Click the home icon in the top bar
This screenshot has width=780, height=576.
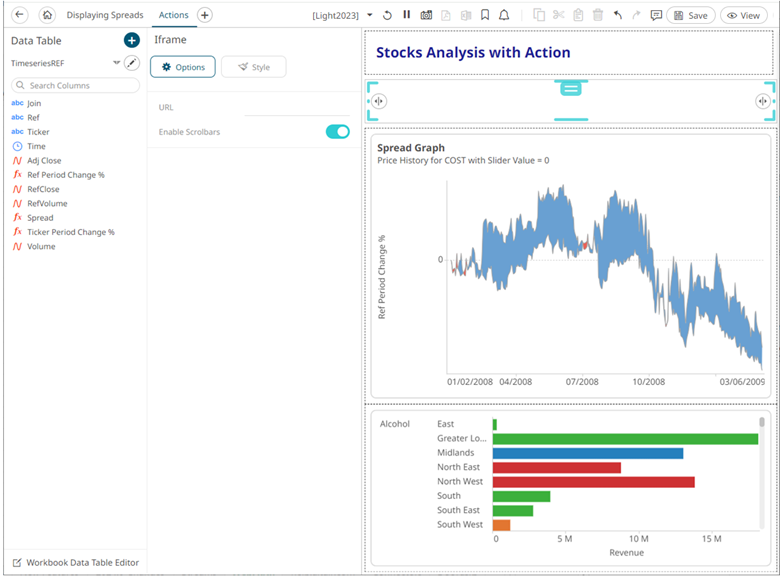tap(46, 15)
